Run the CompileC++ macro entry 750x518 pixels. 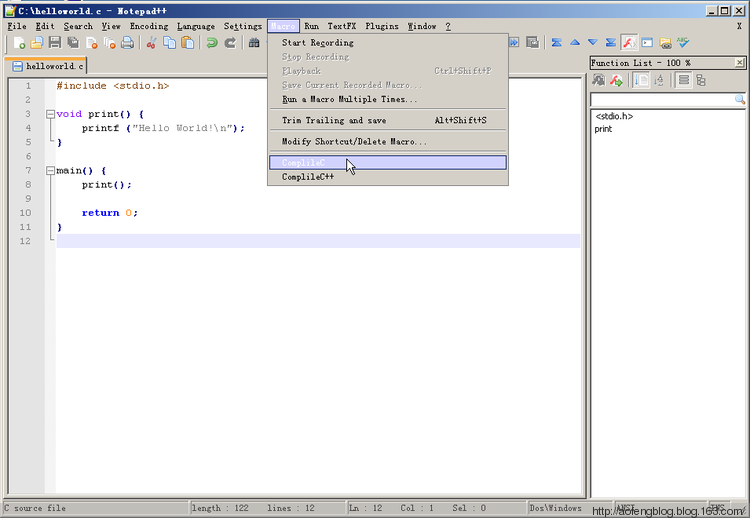coord(388,177)
